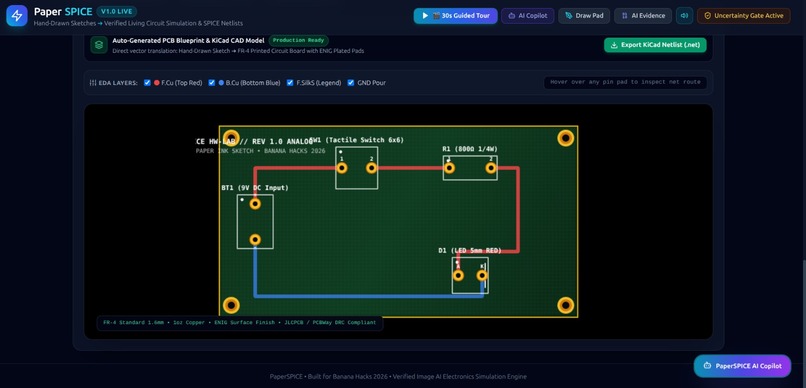The width and height of the screenshot is (806, 388).
Task: Click the Uncertainty Gate Active button
Action: (744, 16)
